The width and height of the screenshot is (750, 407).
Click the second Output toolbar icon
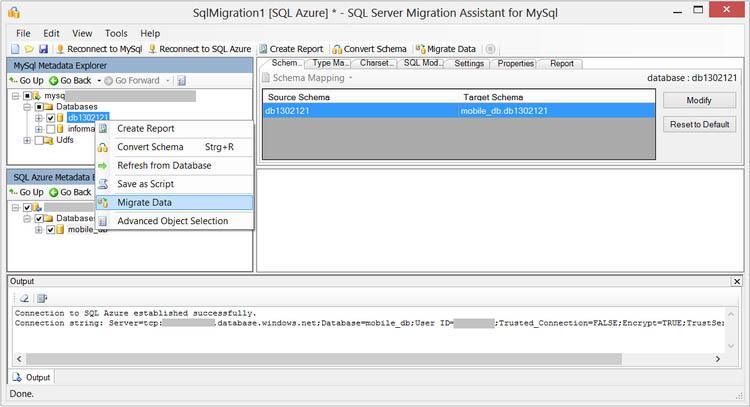pyautogui.click(x=42, y=298)
